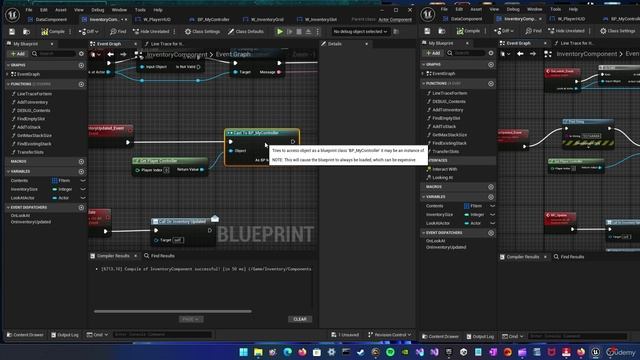Viewport: 640px width, 360px height.
Task: Open Interact With interface in right window
Action: [x=444, y=169]
